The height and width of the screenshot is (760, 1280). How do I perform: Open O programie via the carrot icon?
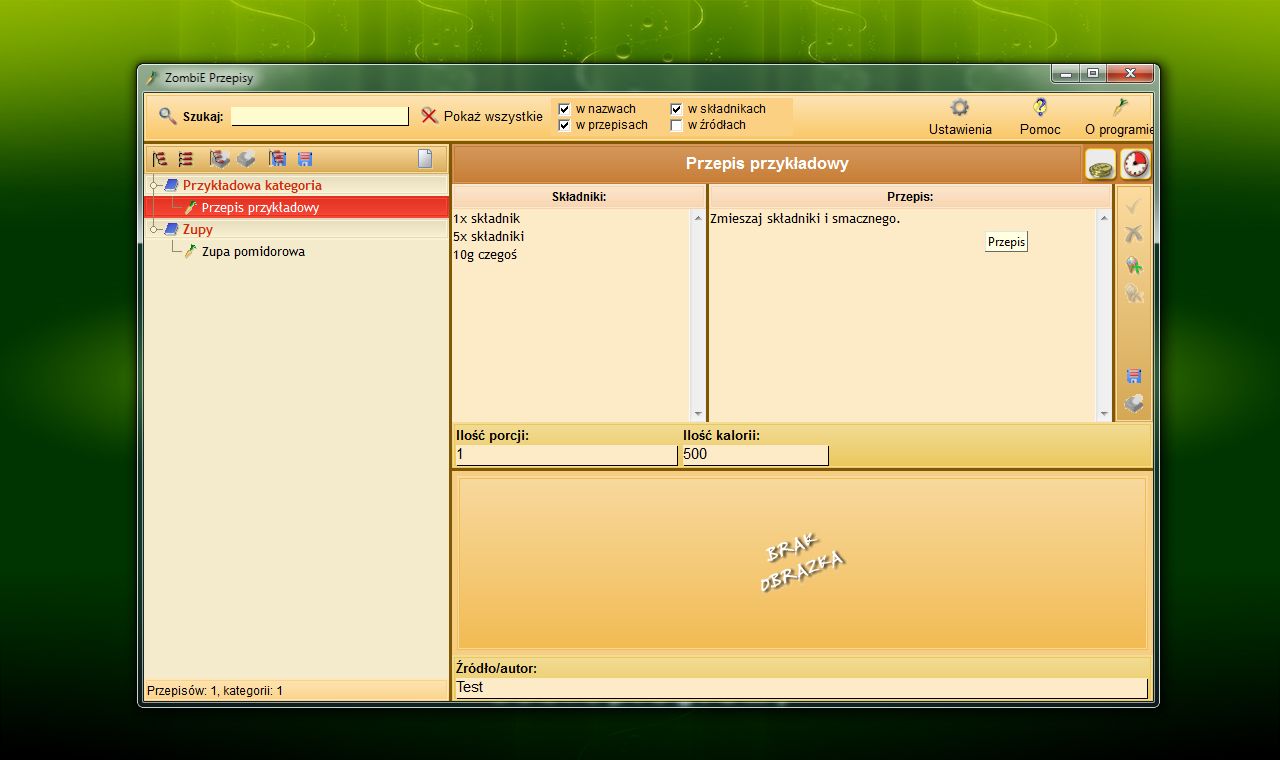pos(1120,108)
